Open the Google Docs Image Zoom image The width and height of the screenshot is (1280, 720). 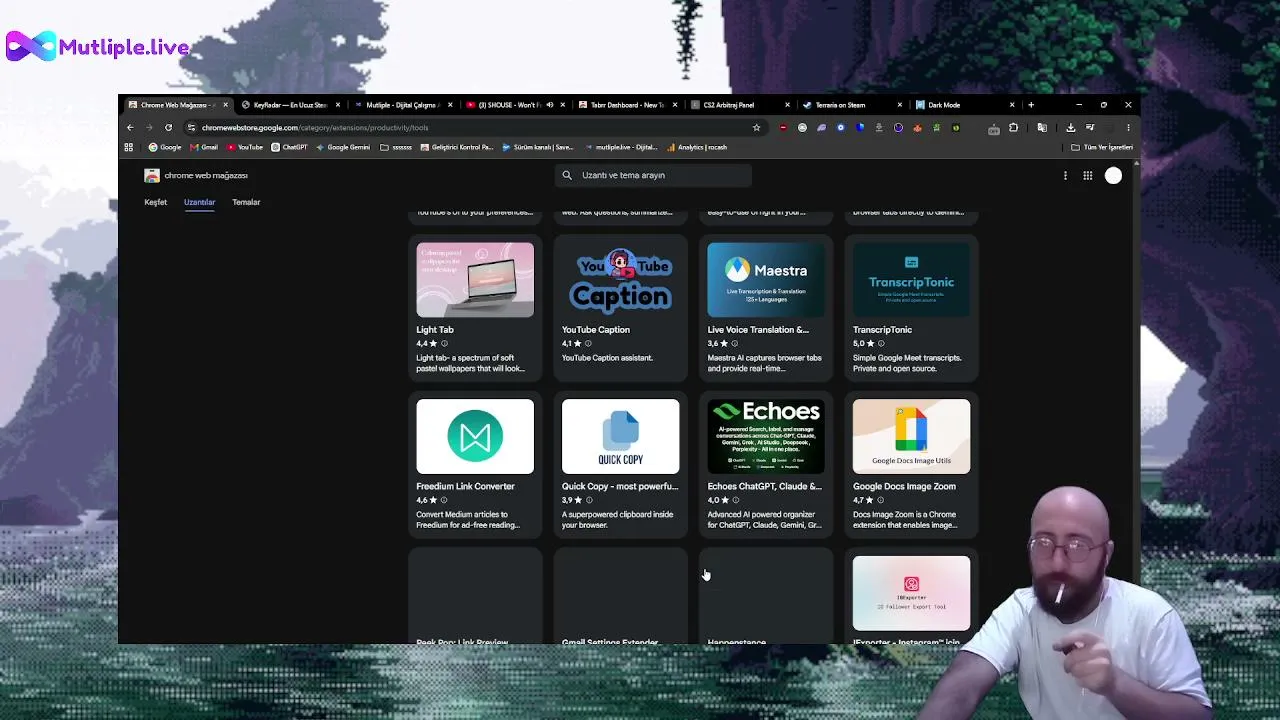coord(911,436)
